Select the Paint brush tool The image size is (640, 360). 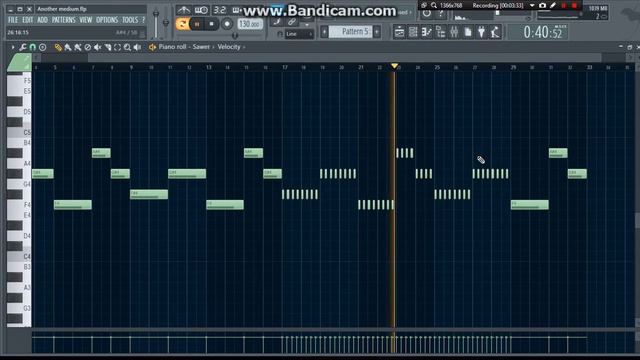pos(68,47)
